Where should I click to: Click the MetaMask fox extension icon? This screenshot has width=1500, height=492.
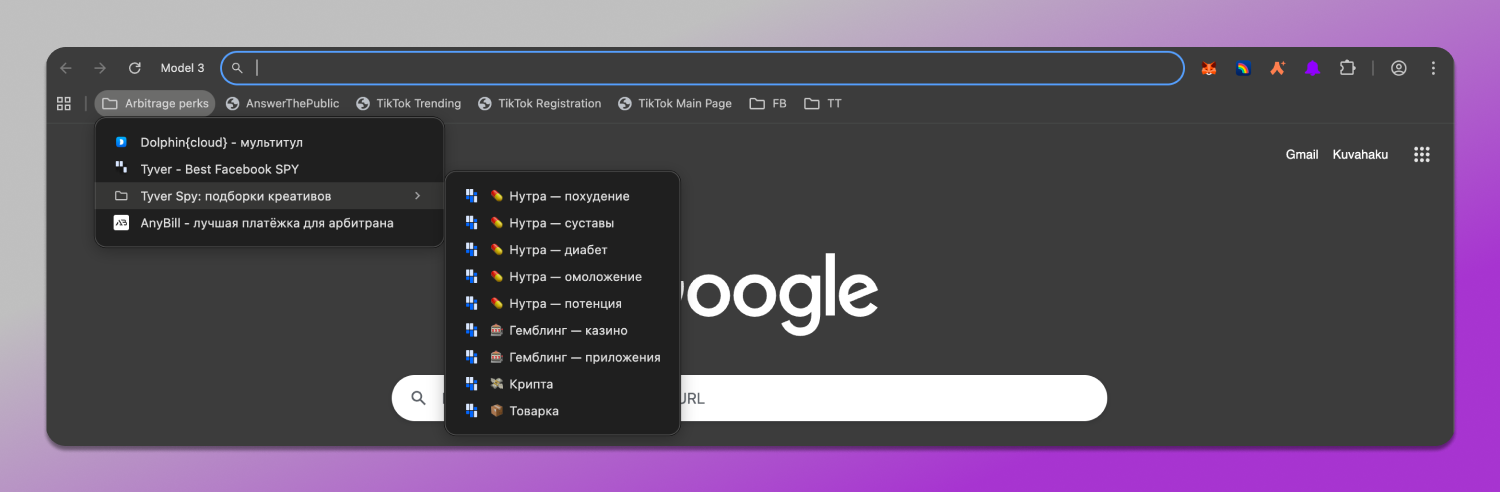[1208, 68]
